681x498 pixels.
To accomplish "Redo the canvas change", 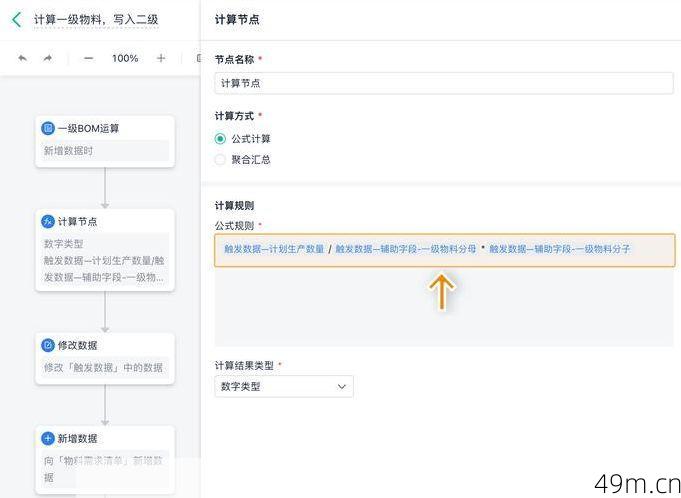I will click(x=48, y=58).
